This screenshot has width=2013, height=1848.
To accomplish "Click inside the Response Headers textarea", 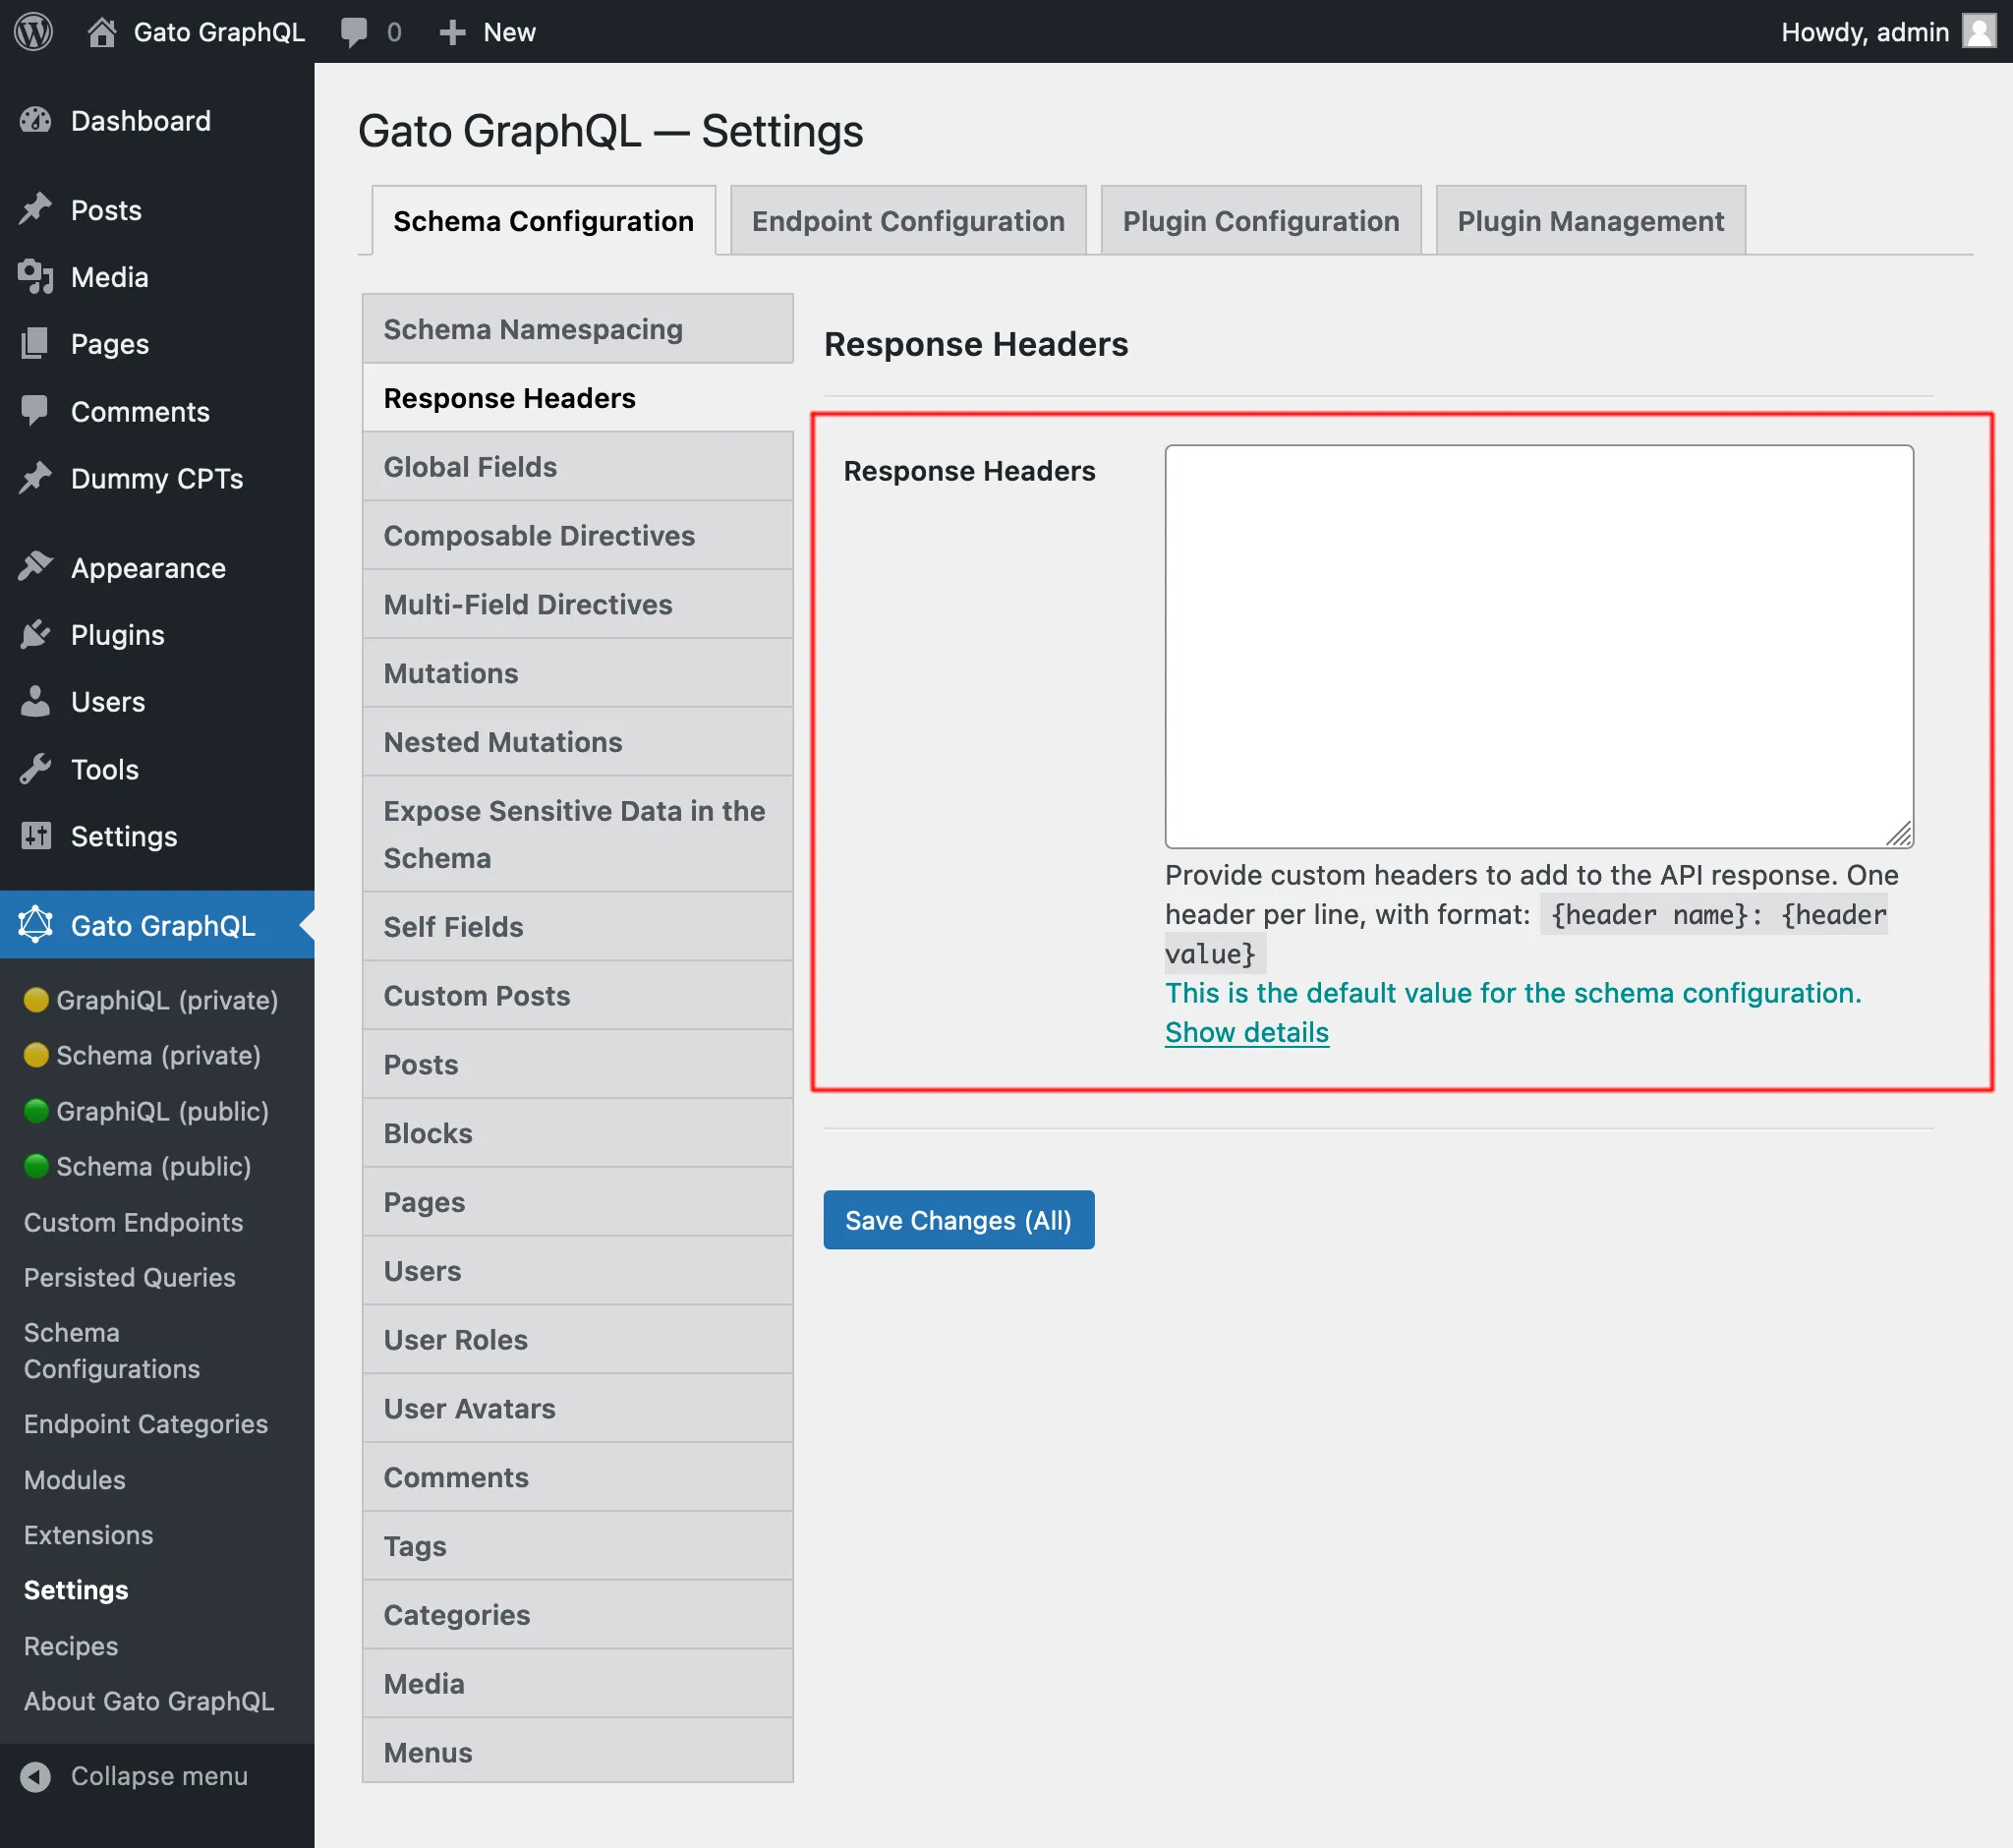I will (x=1539, y=647).
